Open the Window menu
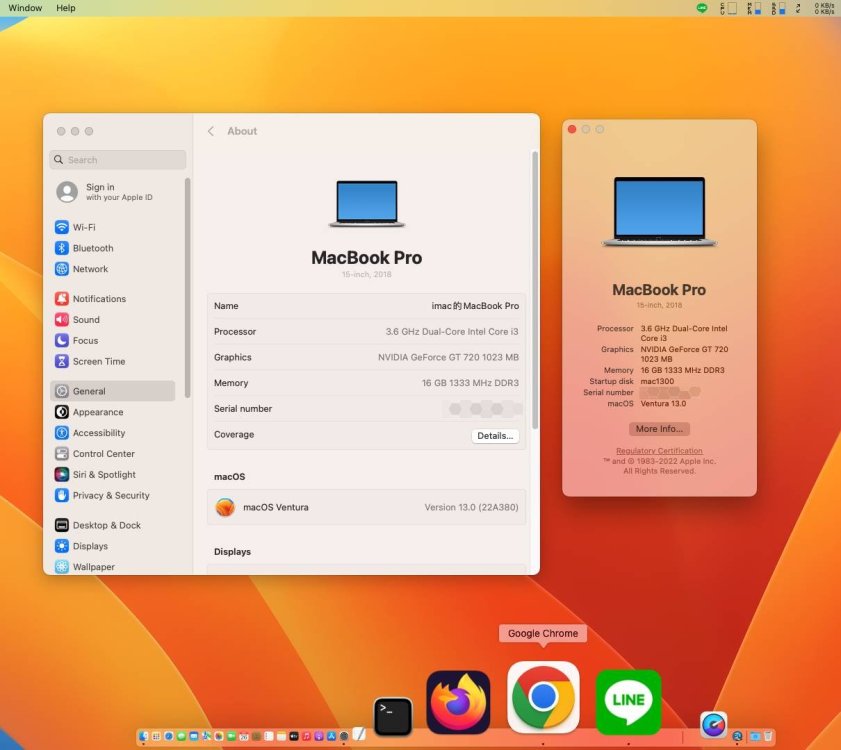The height and width of the screenshot is (750, 841). tap(25, 8)
